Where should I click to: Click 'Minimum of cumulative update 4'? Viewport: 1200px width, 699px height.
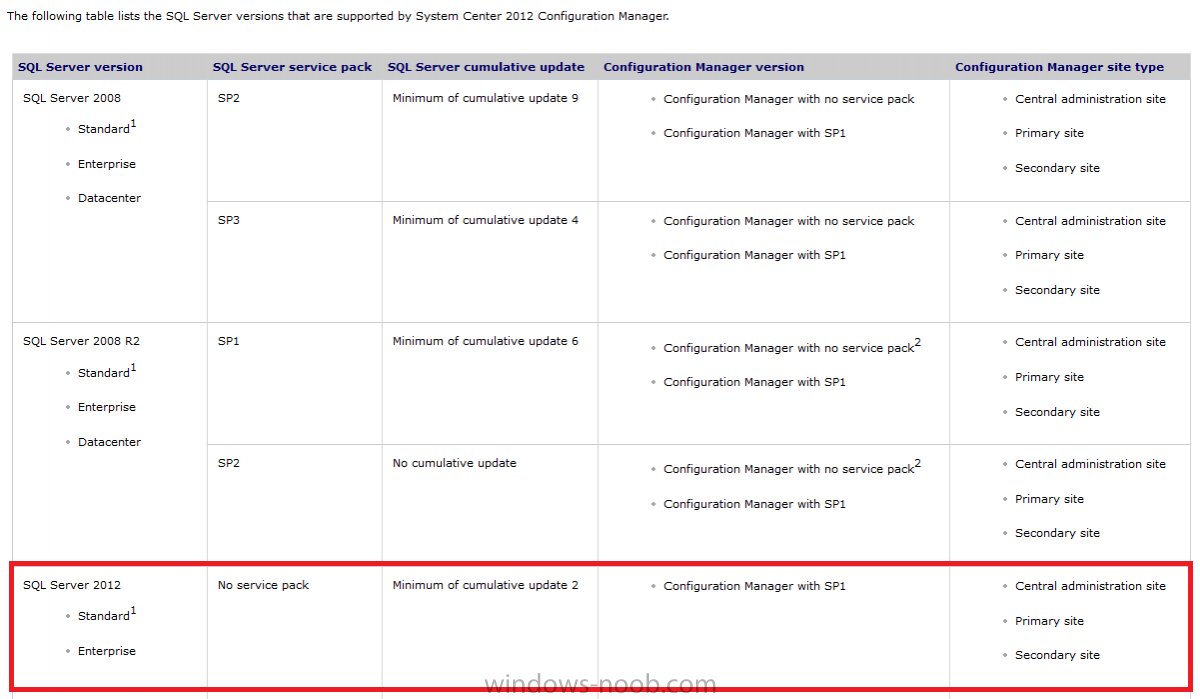pyautogui.click(x=485, y=220)
